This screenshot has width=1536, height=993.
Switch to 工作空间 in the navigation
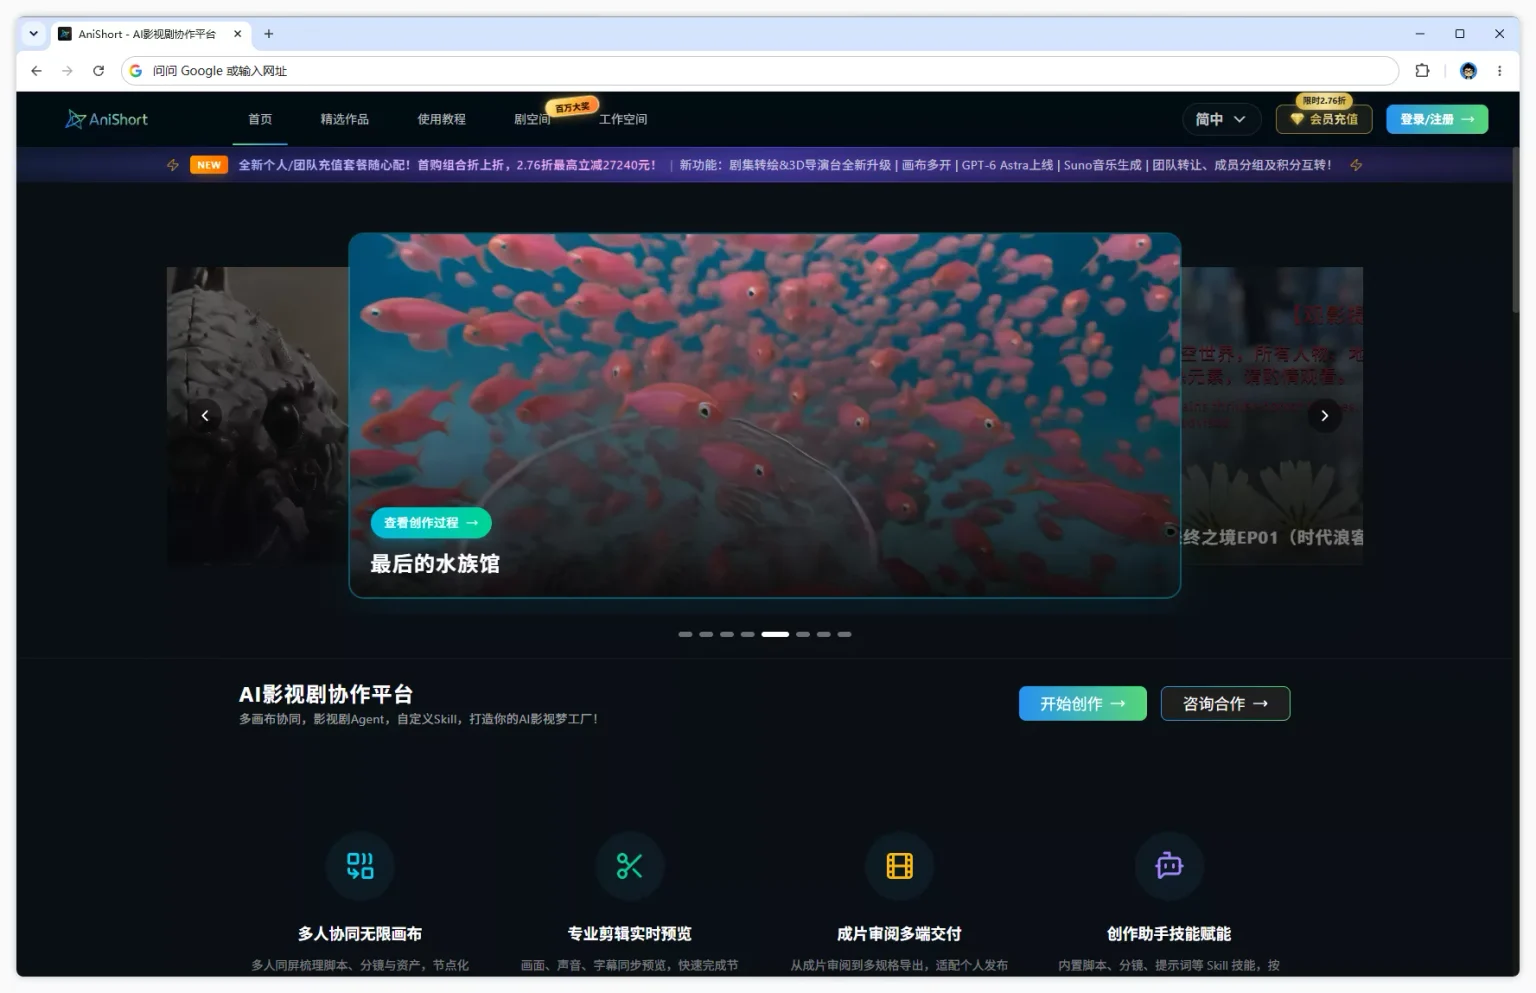pos(623,119)
